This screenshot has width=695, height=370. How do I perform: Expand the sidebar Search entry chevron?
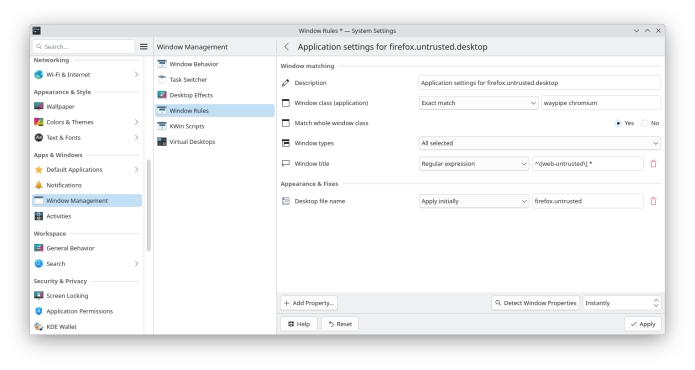point(137,264)
